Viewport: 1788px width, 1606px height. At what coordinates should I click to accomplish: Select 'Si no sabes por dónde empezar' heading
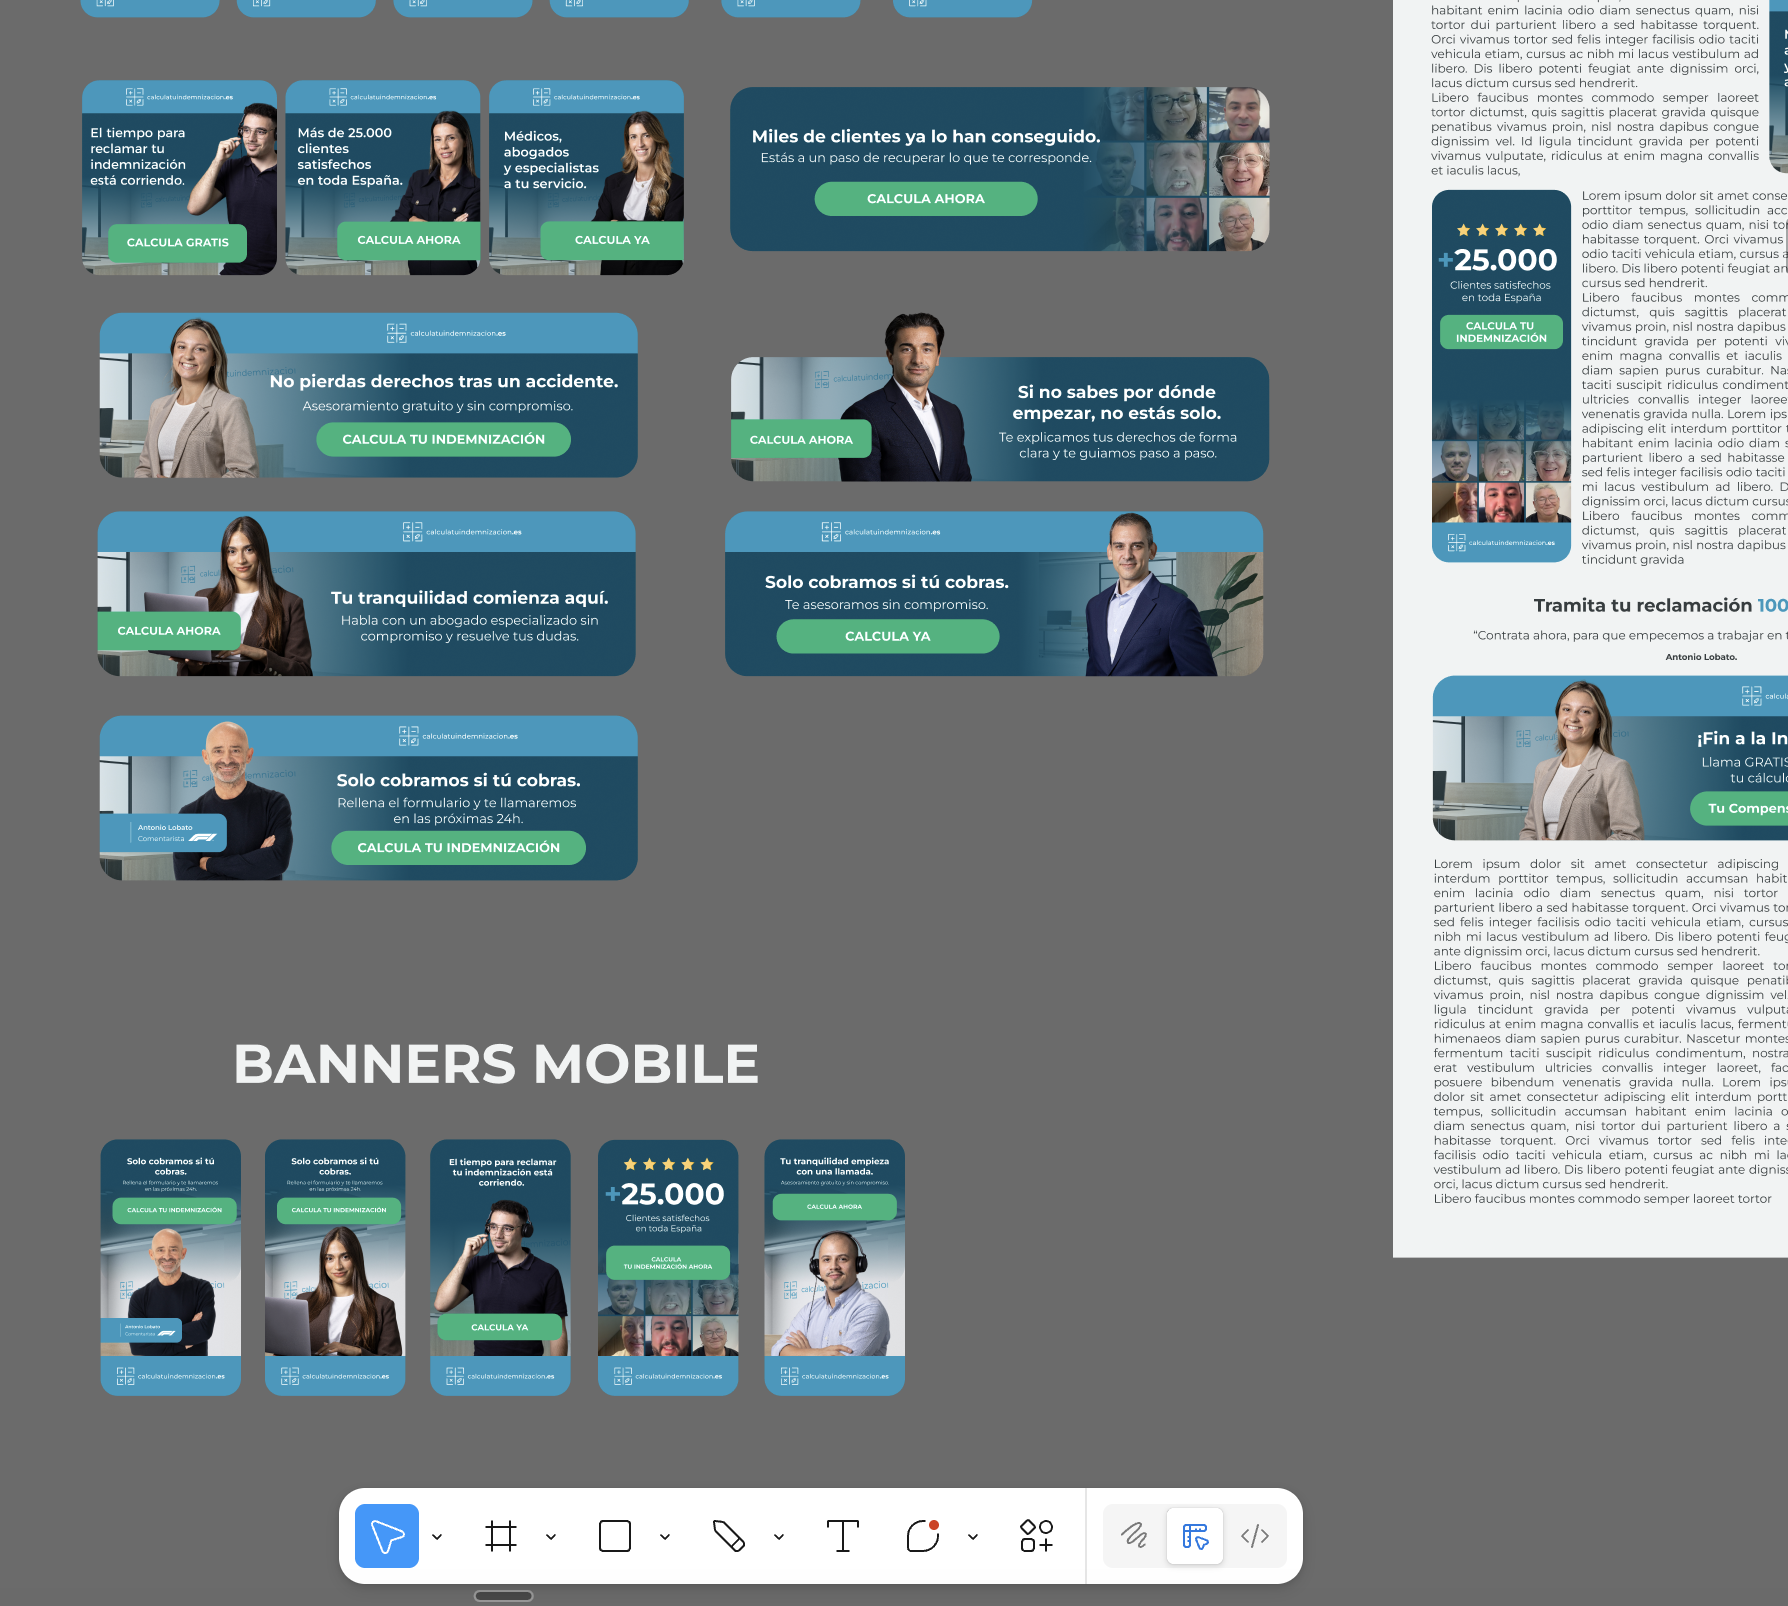[x=1116, y=403]
